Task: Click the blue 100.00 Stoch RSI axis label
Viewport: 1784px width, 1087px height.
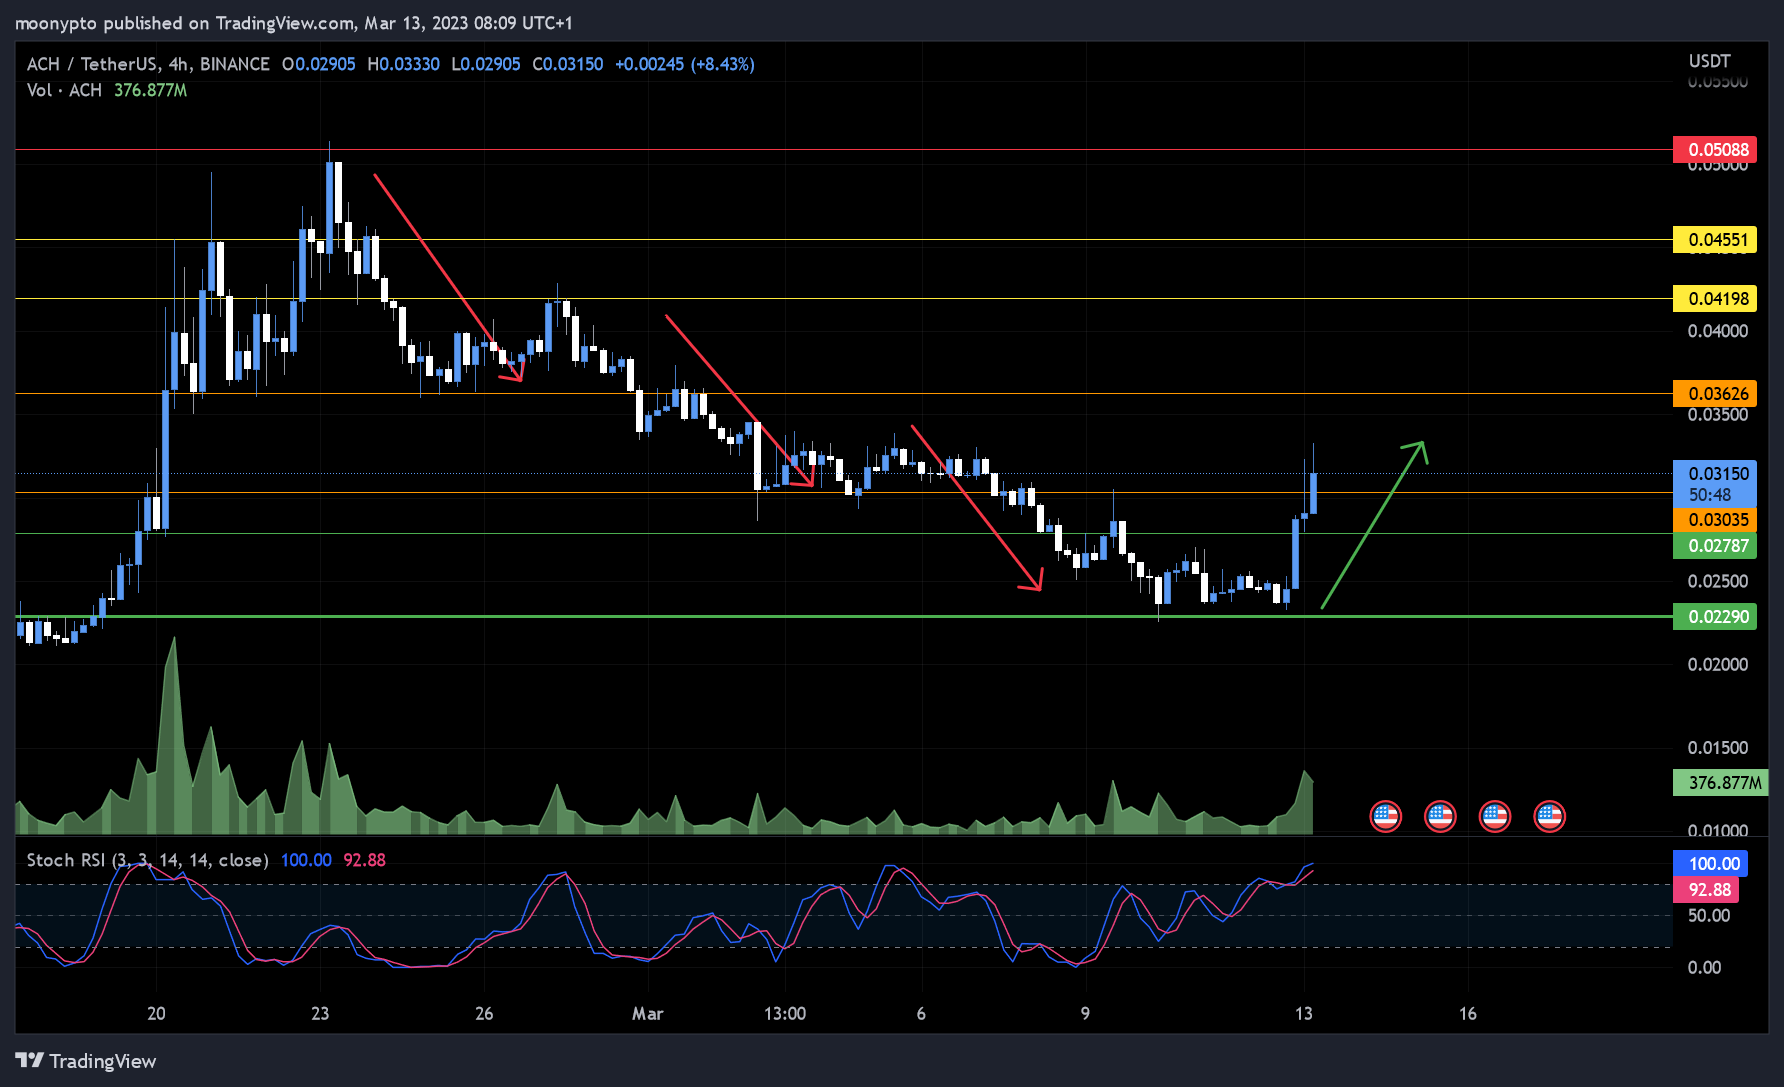Action: point(1710,864)
